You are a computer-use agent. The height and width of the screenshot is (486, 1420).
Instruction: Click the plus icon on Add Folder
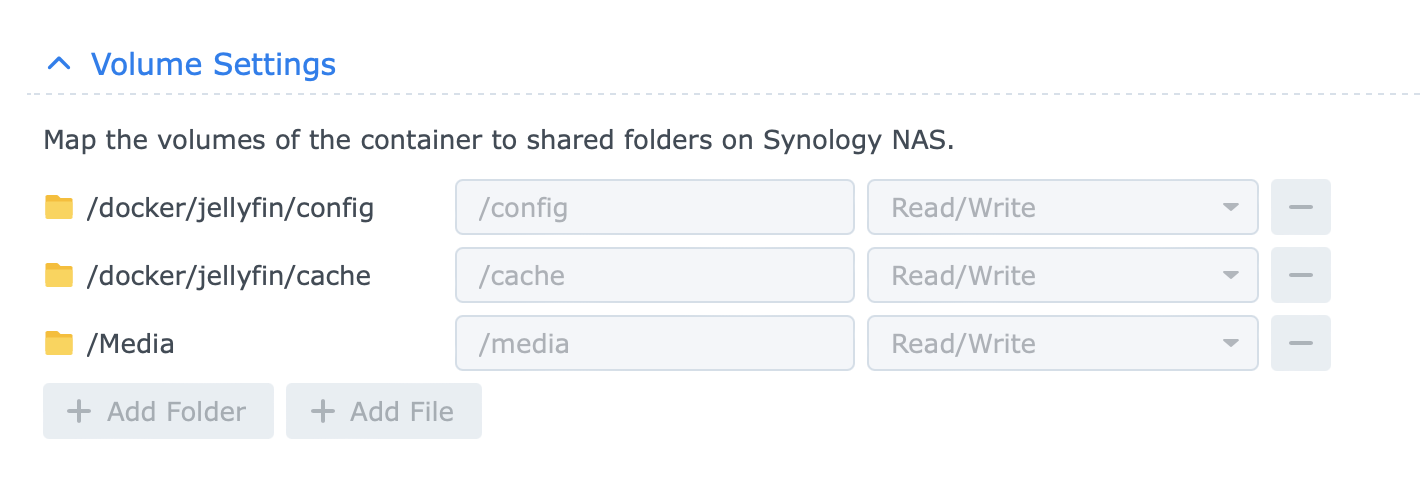click(78, 411)
